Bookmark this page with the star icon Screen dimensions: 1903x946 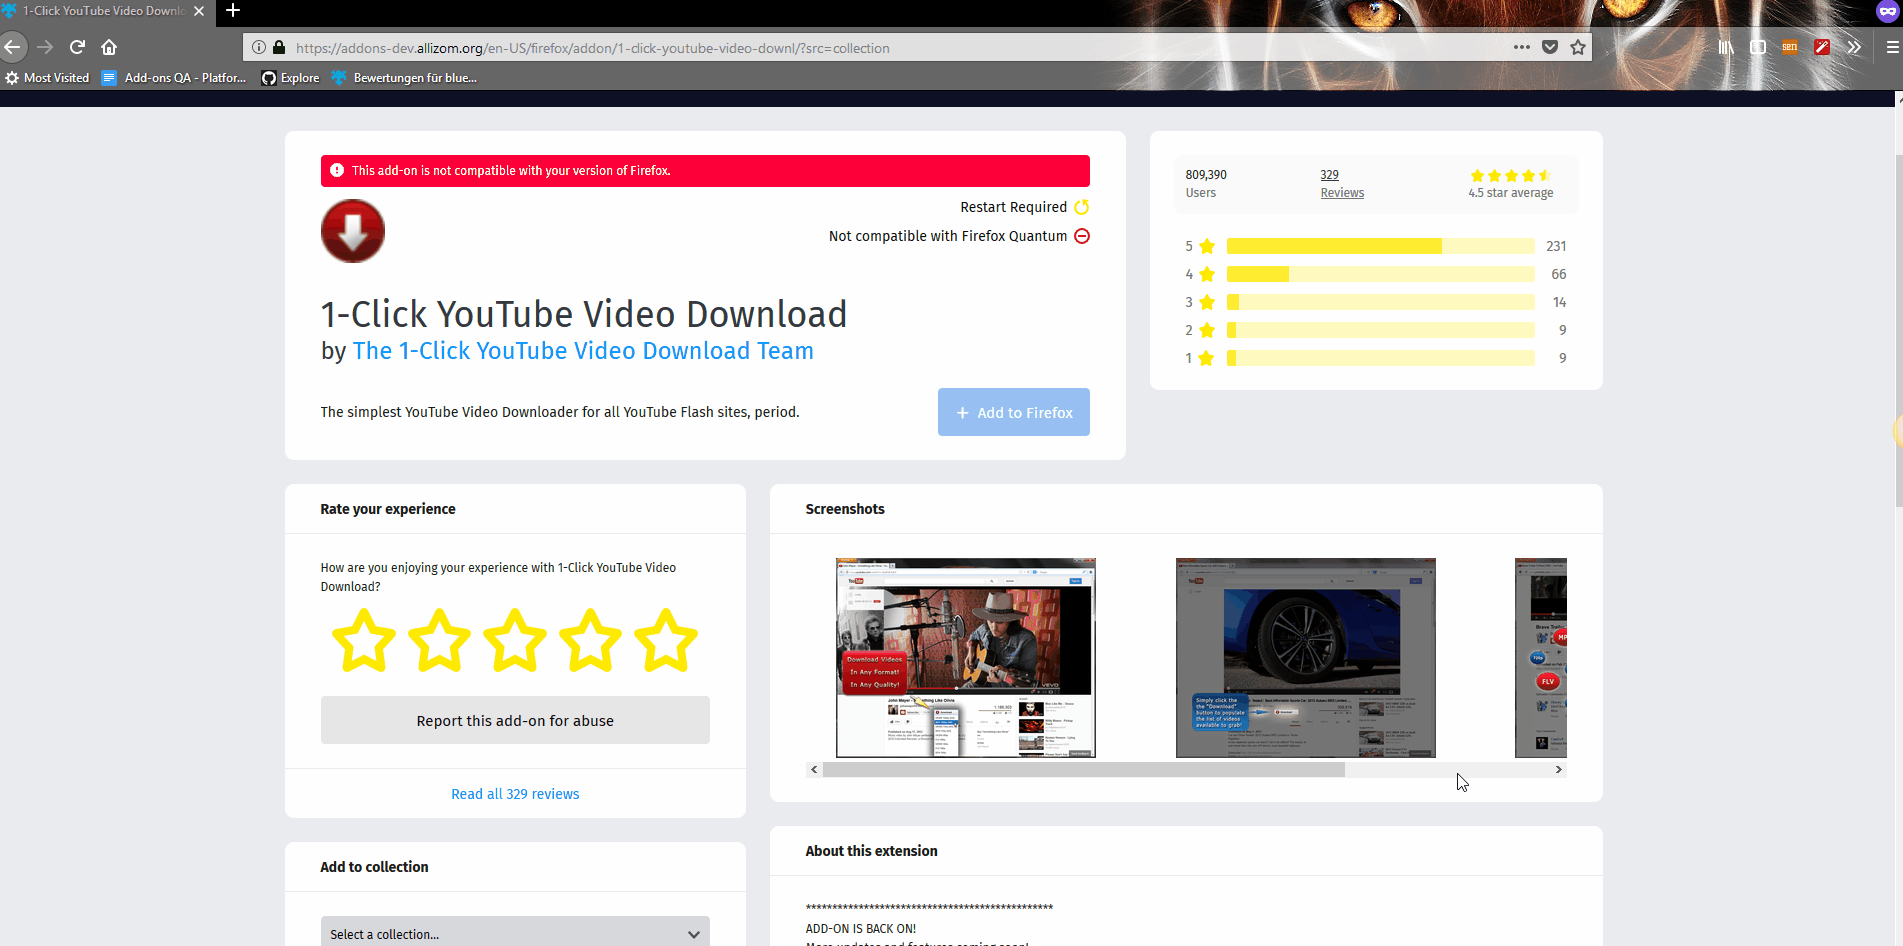tap(1578, 47)
